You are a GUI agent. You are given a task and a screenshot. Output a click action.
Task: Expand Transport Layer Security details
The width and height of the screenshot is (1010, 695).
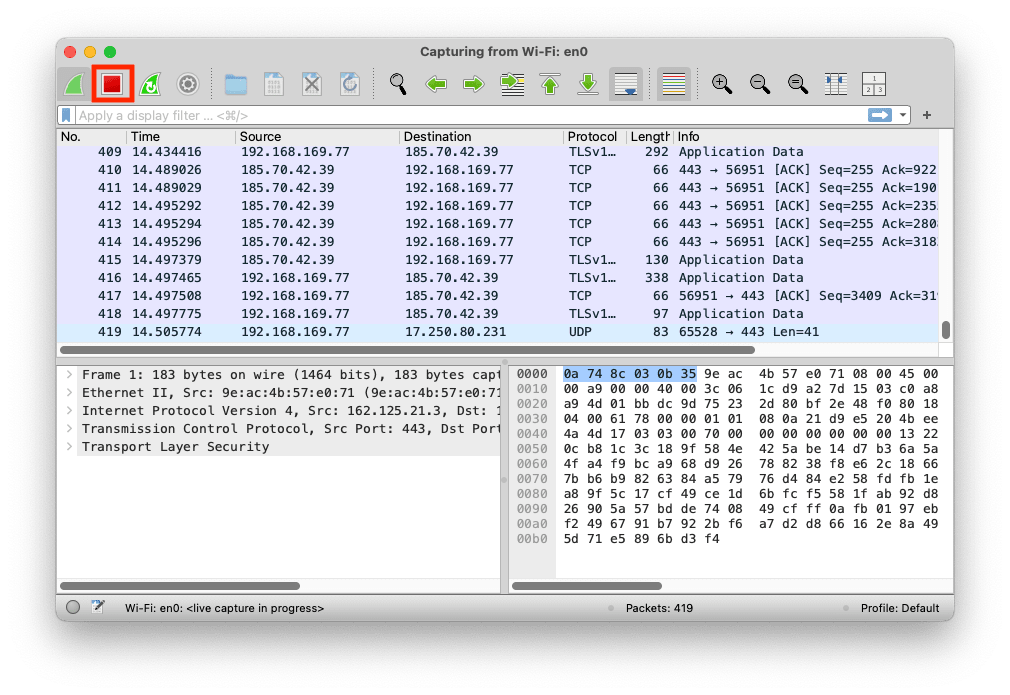click(69, 447)
